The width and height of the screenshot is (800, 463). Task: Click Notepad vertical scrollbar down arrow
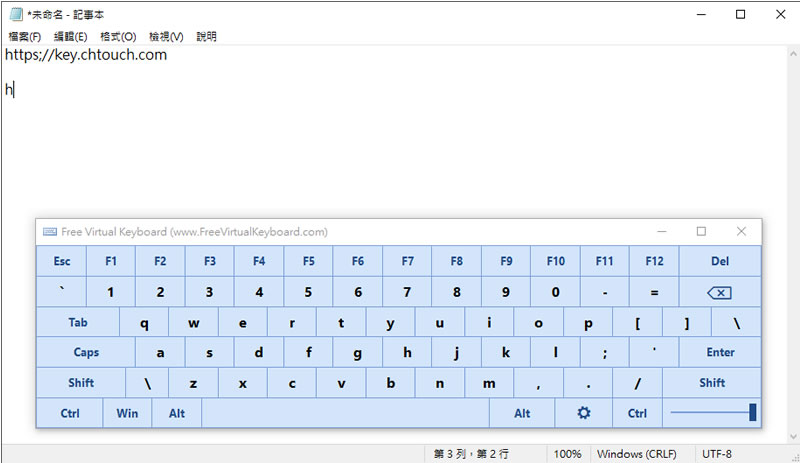(x=793, y=436)
